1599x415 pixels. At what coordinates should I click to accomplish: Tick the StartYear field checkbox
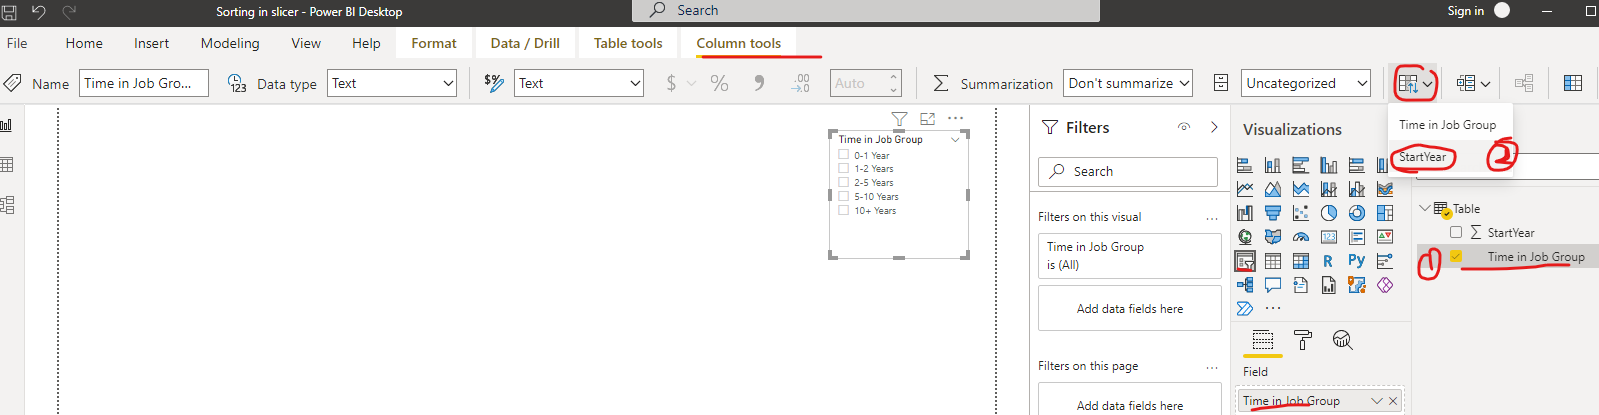(x=1456, y=232)
